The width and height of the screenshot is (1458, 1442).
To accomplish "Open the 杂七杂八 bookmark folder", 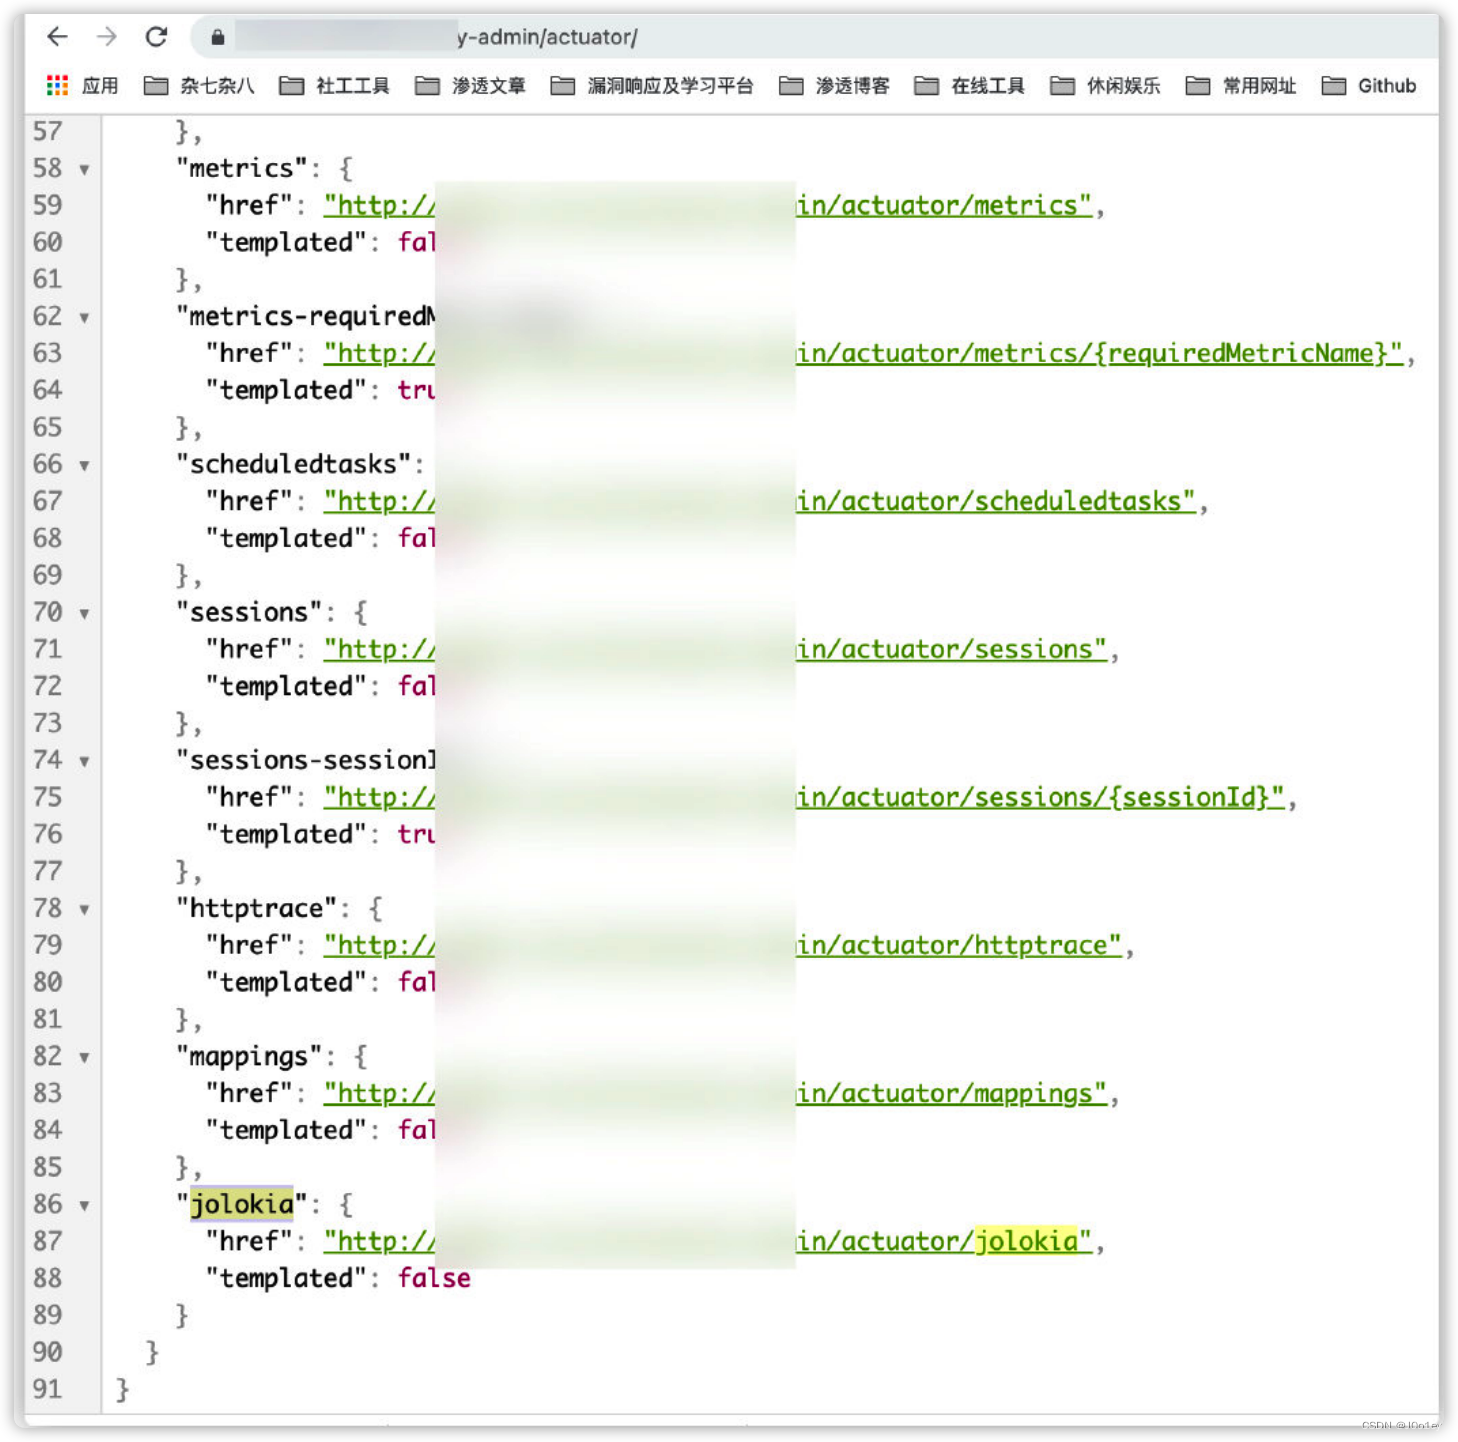I will (198, 86).
